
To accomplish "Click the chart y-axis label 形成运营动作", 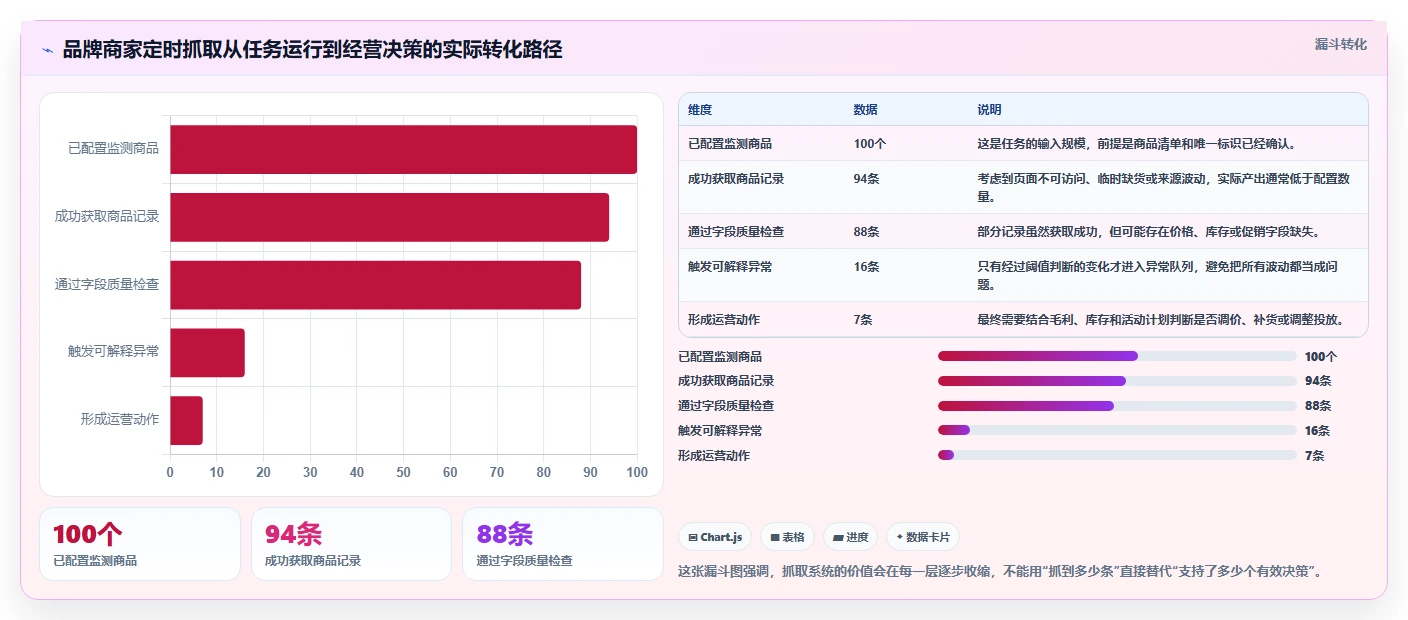I will 119,420.
